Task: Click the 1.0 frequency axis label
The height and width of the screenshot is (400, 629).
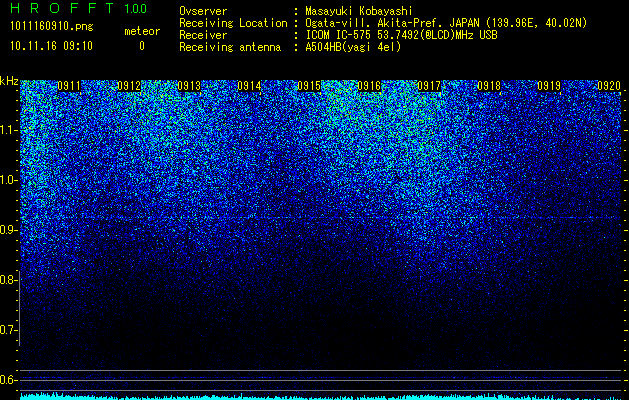Action: coord(9,180)
